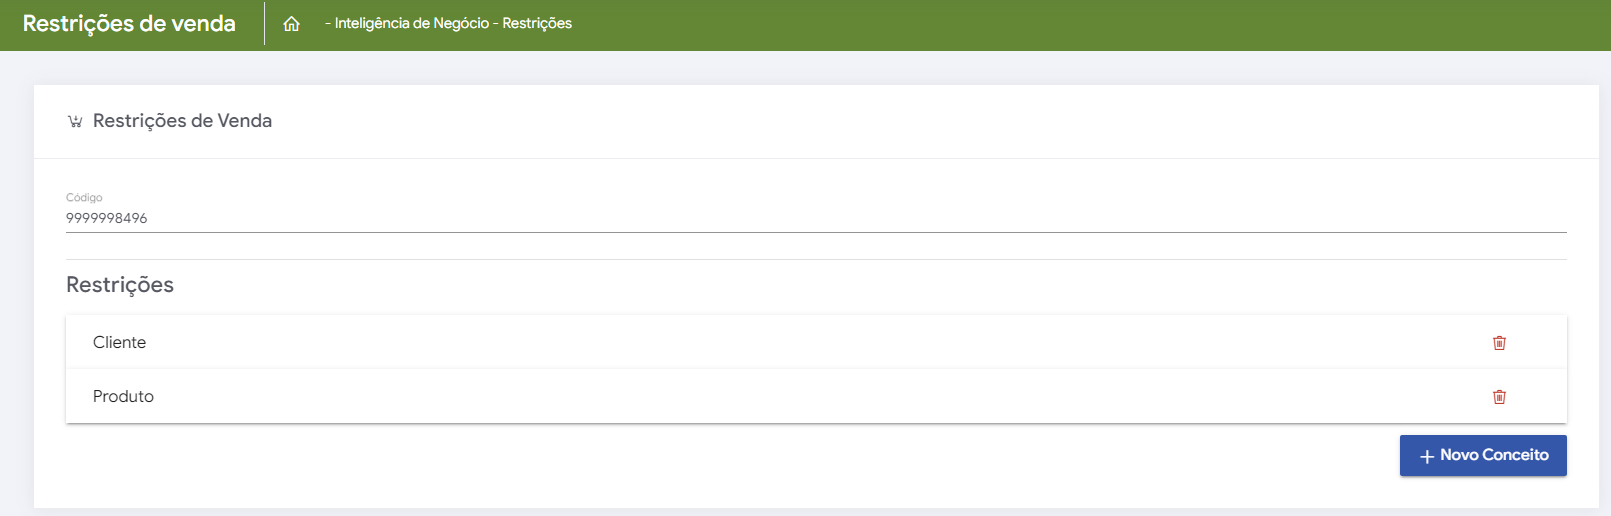This screenshot has height=516, width=1611.
Task: Go to the home page icon
Action: pos(291,24)
